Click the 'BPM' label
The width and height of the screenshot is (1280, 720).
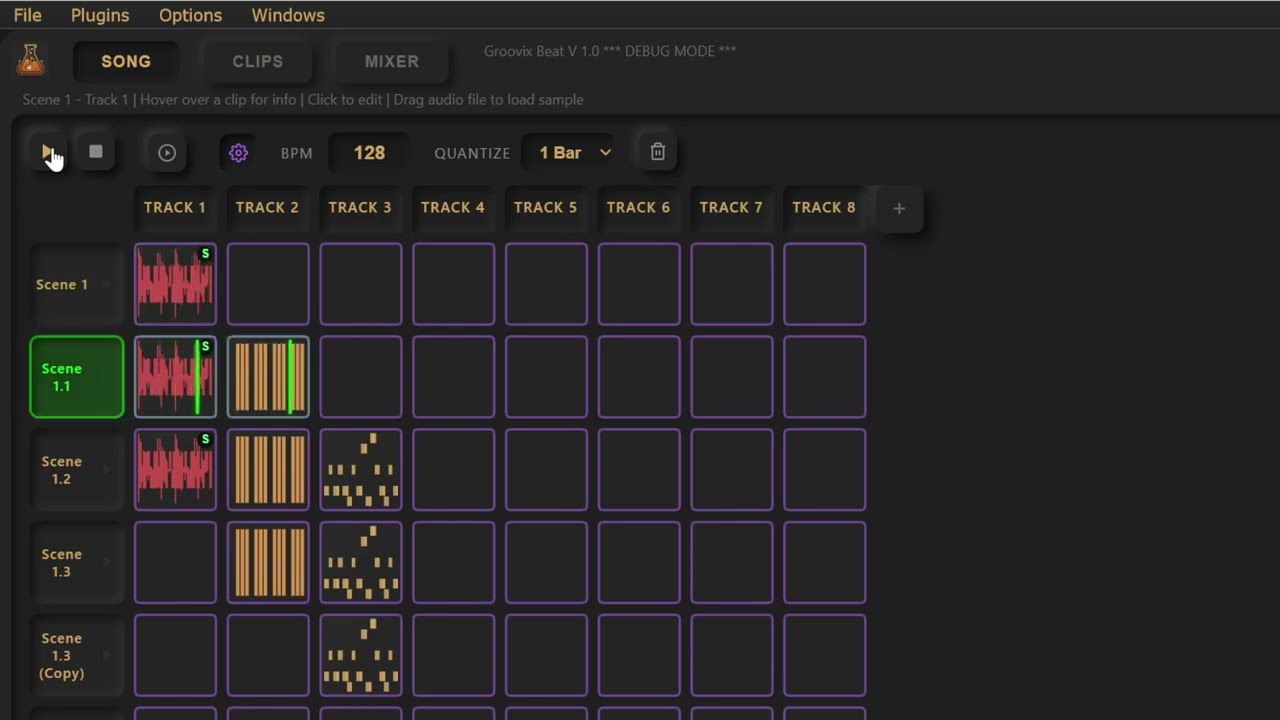(297, 153)
